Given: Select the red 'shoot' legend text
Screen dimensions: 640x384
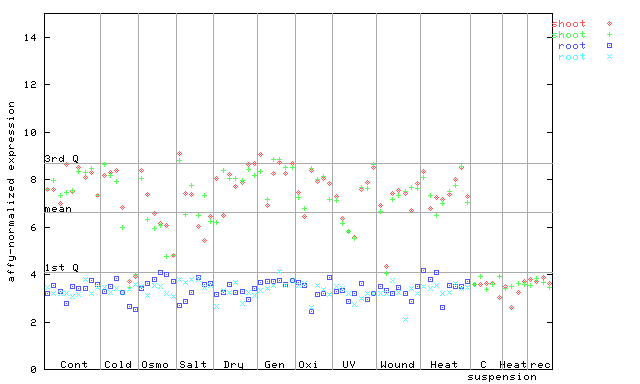Looking at the screenshot, I should tap(569, 24).
